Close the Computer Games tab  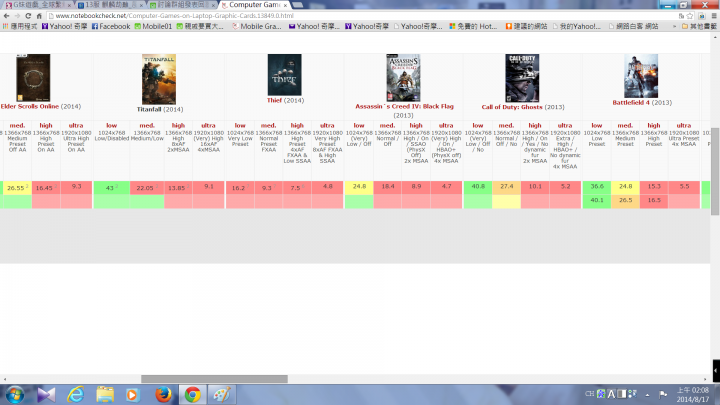tap(285, 5)
